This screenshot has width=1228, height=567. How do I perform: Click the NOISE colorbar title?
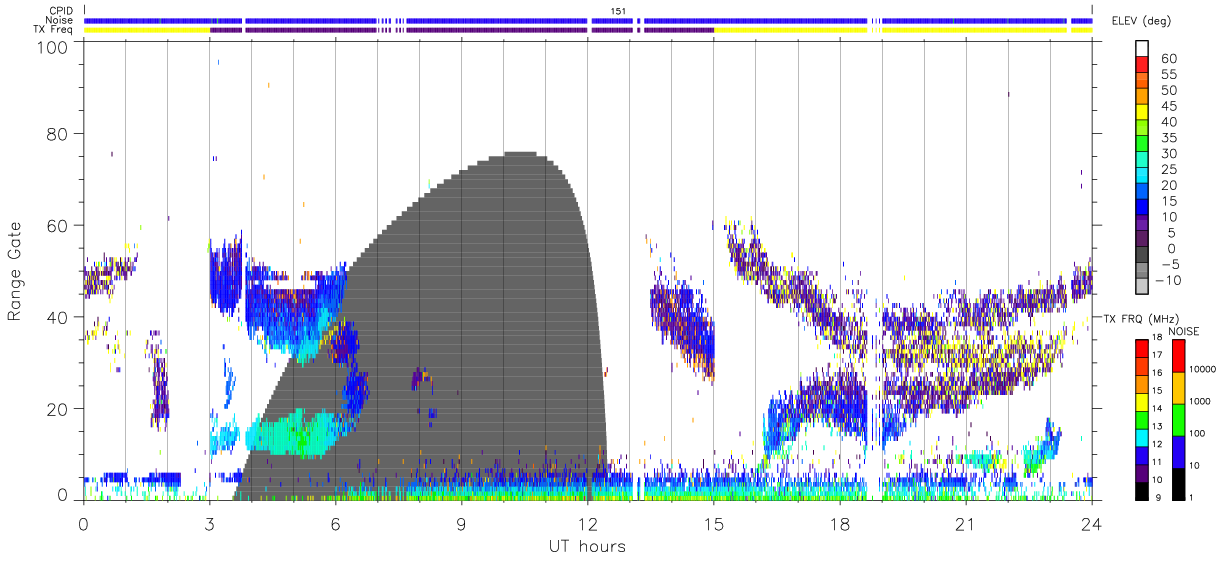(x=1183, y=331)
